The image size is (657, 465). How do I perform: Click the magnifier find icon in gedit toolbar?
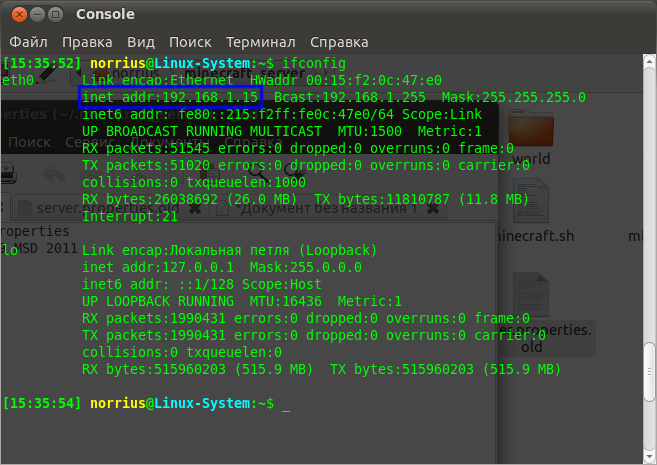pos(257,172)
